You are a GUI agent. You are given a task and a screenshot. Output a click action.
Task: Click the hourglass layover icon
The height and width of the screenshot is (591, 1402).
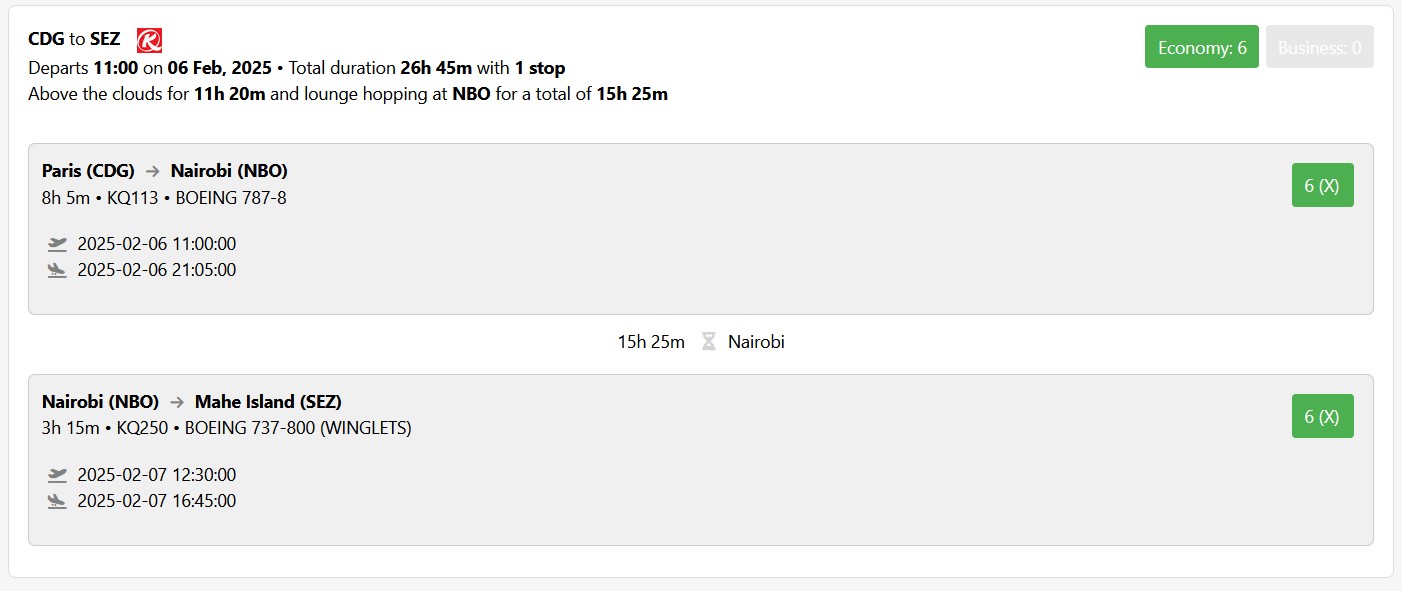[x=708, y=342]
